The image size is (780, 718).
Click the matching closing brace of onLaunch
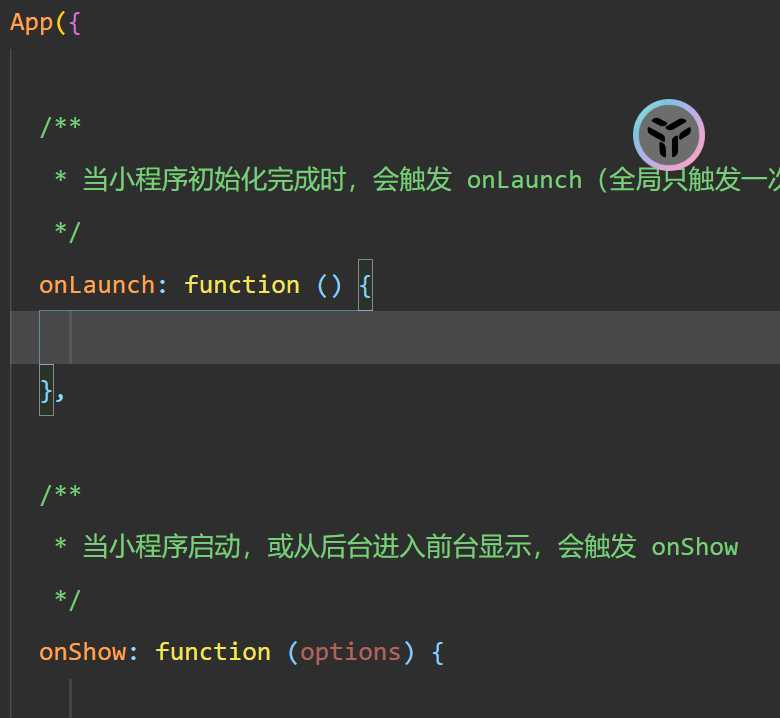[46, 391]
